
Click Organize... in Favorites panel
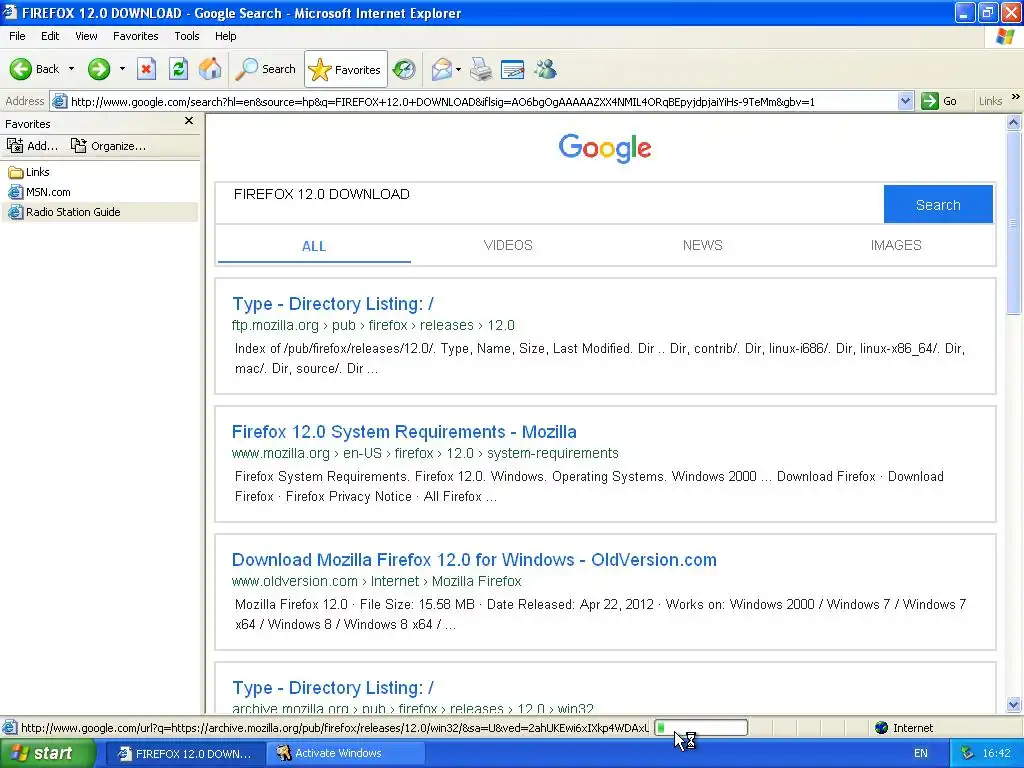[108, 146]
